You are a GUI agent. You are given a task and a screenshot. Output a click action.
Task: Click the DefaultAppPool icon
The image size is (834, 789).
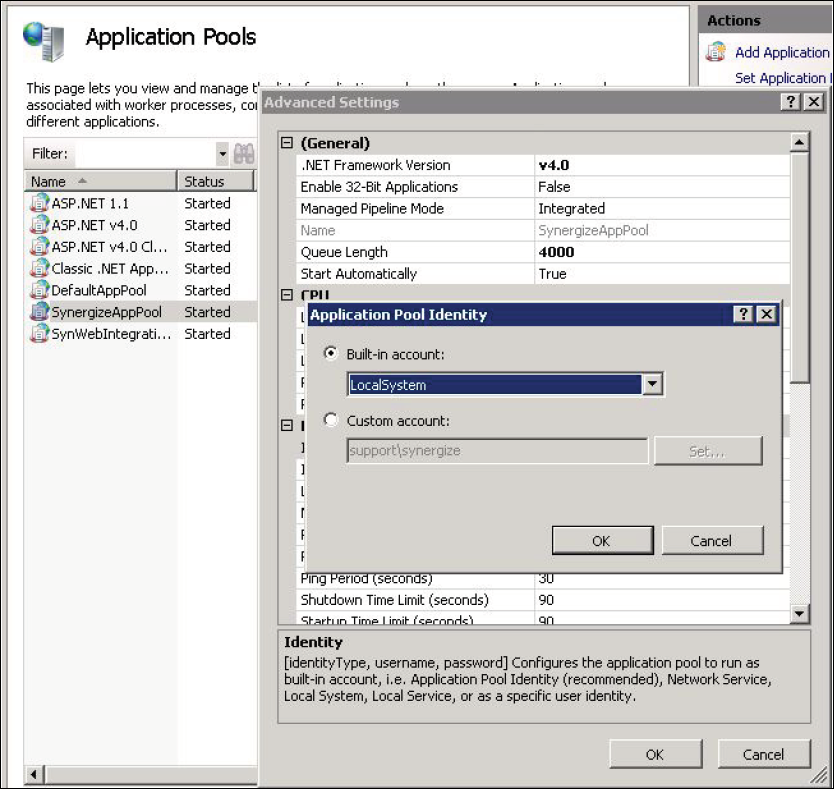point(39,290)
